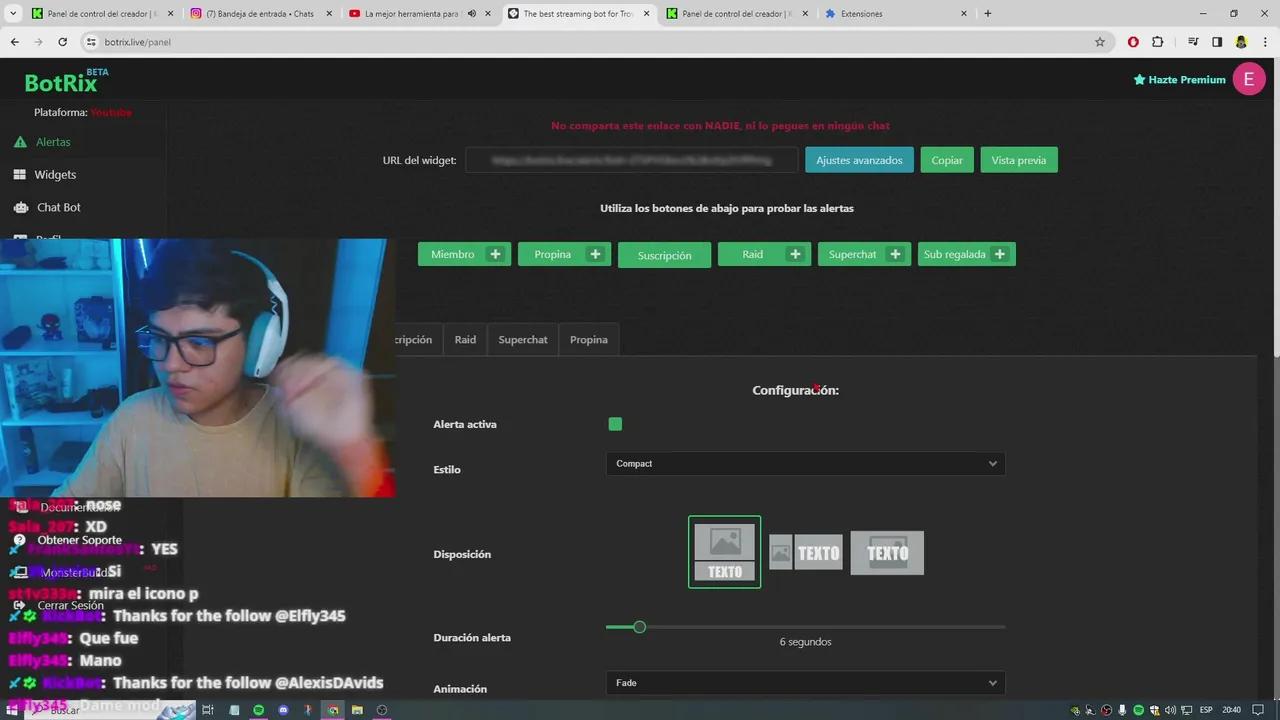Open Spotify from the taskbar
The image size is (1280, 720).
coord(258,710)
